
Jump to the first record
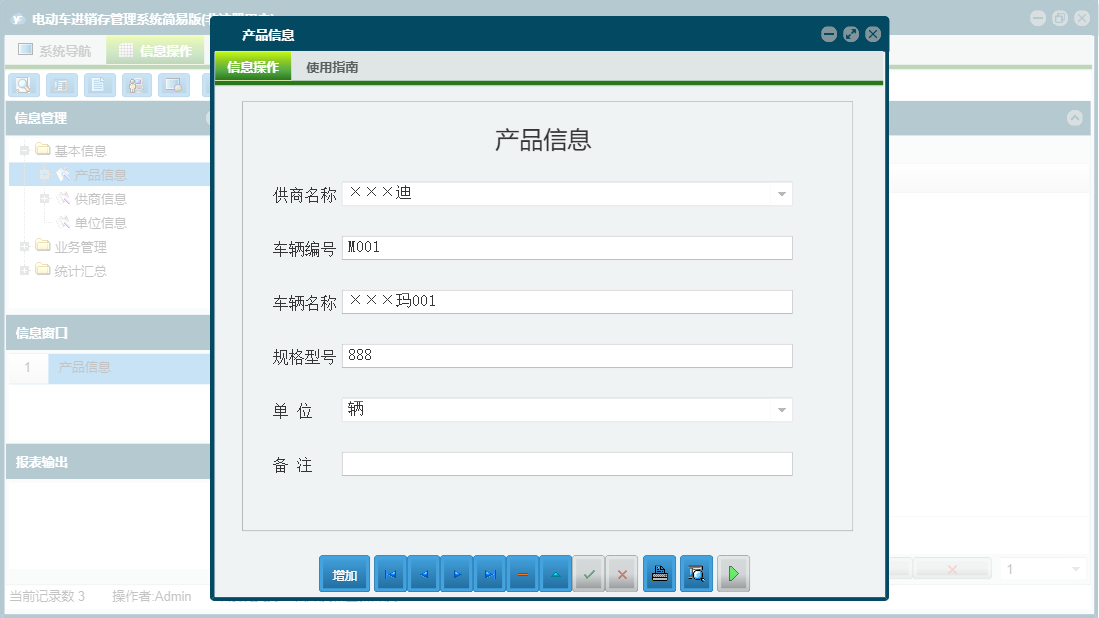tap(390, 573)
